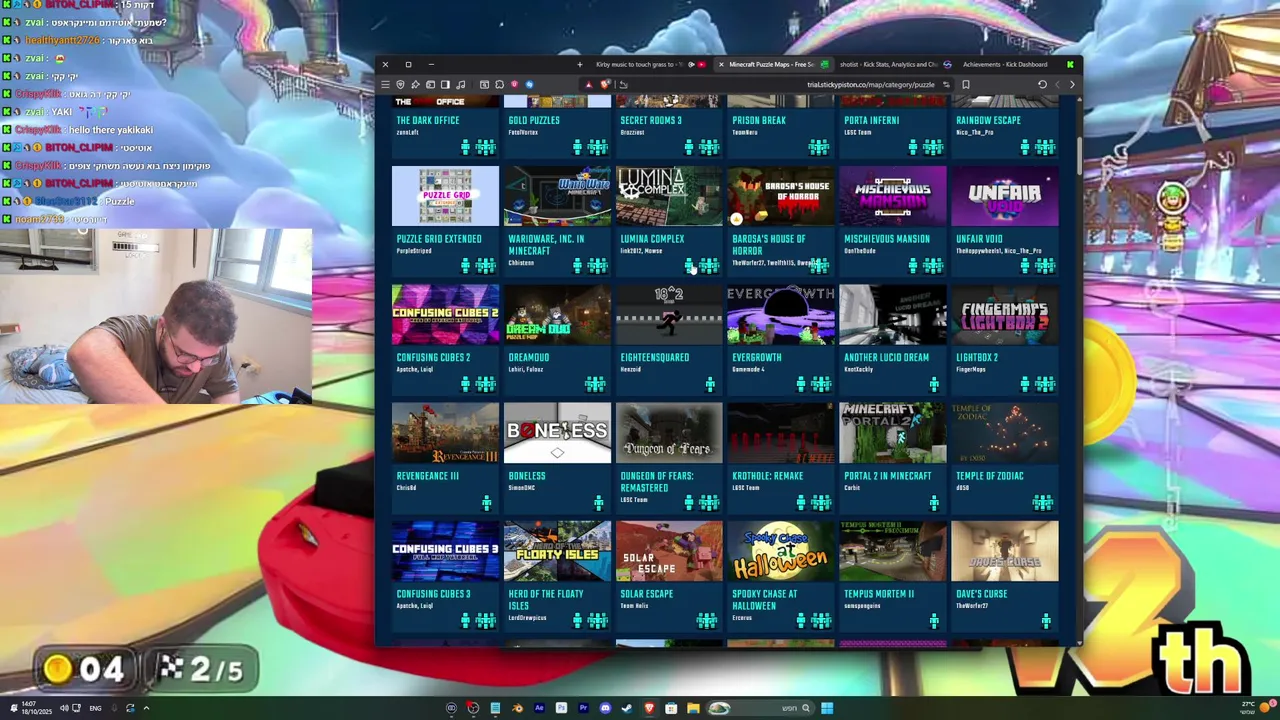Open the extensions puzzle-piece icon
Screen dimensions: 1280x720
[499, 84]
